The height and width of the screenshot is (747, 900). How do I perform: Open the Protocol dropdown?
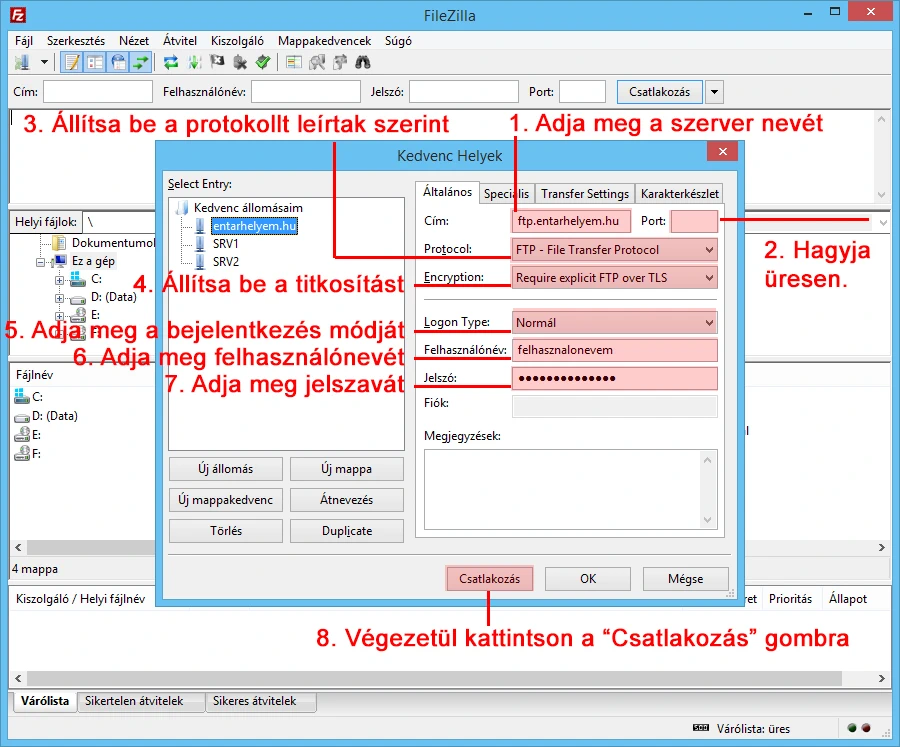tap(615, 250)
